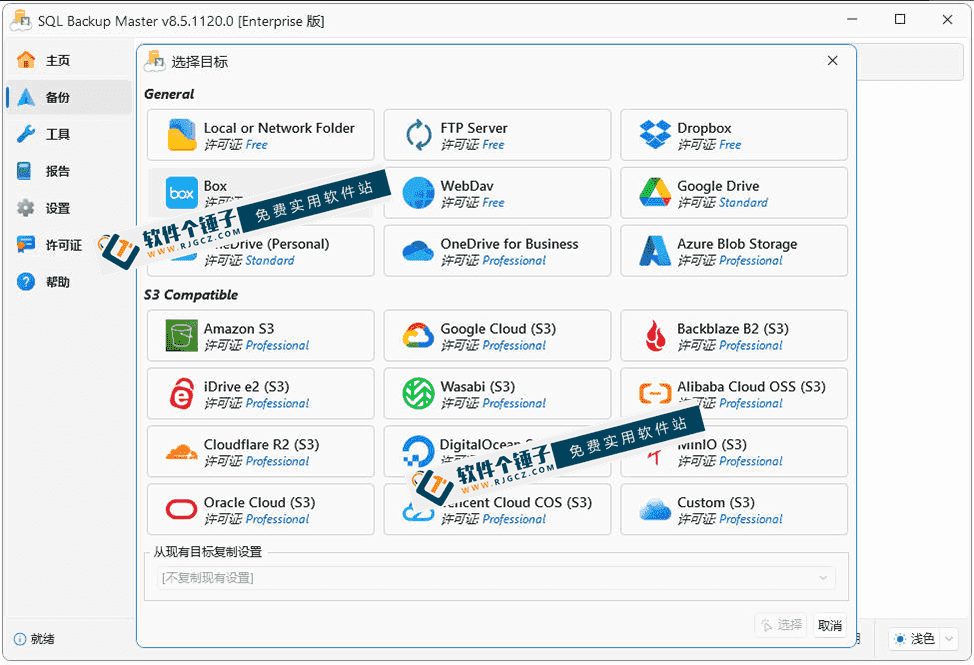This screenshot has width=974, height=665.
Task: Close the 选择目标 dialog
Action: tap(832, 60)
